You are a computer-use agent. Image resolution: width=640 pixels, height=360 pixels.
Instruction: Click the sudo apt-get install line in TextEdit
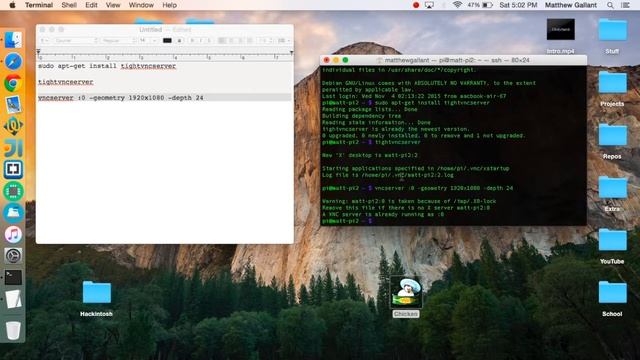[107, 66]
